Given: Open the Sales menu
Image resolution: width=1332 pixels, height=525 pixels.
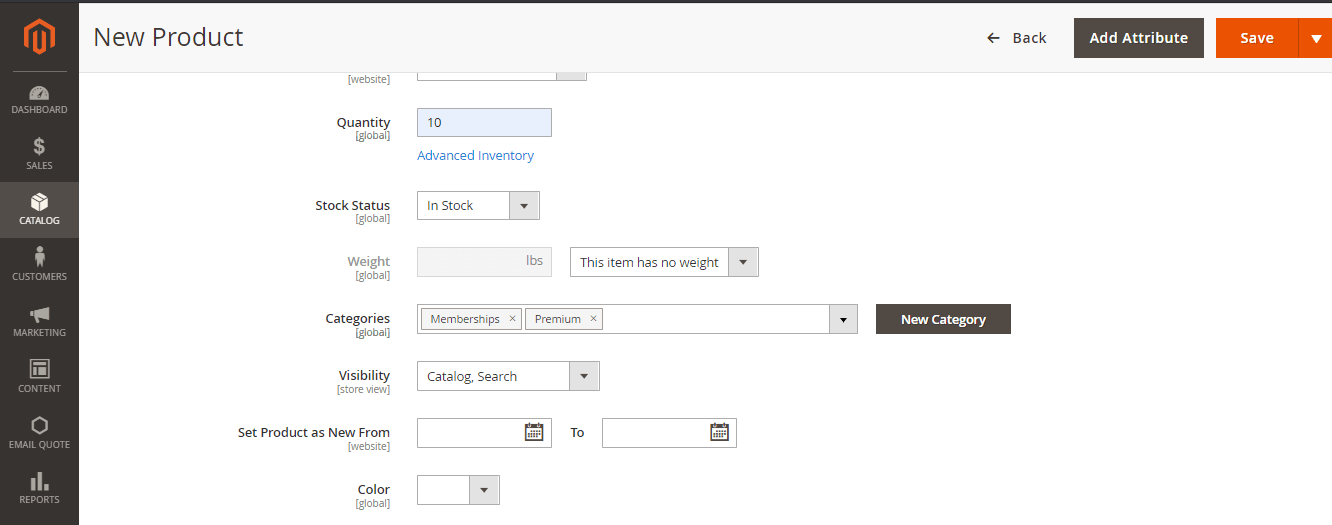Looking at the screenshot, I should (x=39, y=153).
